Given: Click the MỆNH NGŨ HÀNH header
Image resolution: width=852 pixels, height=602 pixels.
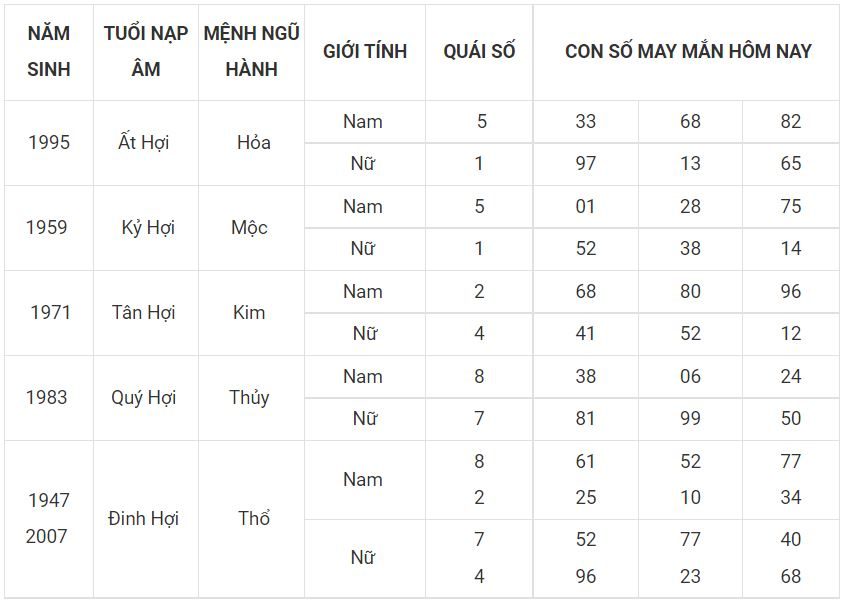Looking at the screenshot, I should [x=252, y=52].
